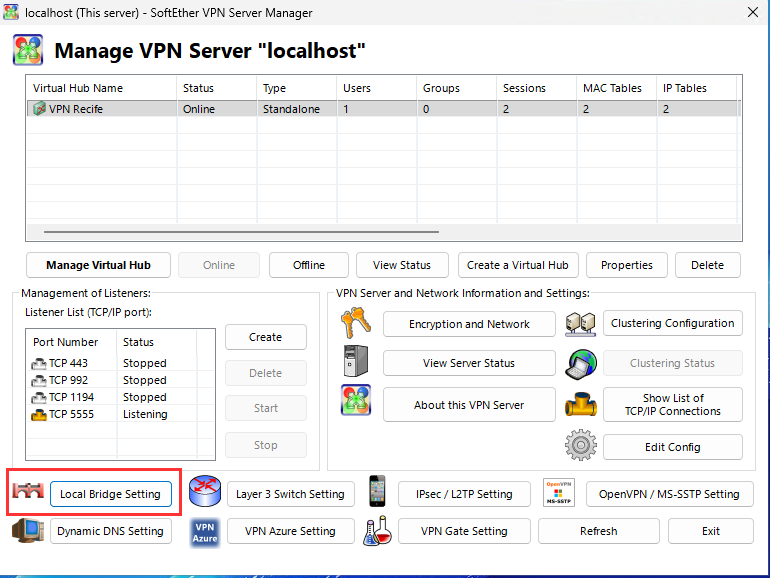
Task: Click the MAC Tables column header
Action: coord(617,88)
